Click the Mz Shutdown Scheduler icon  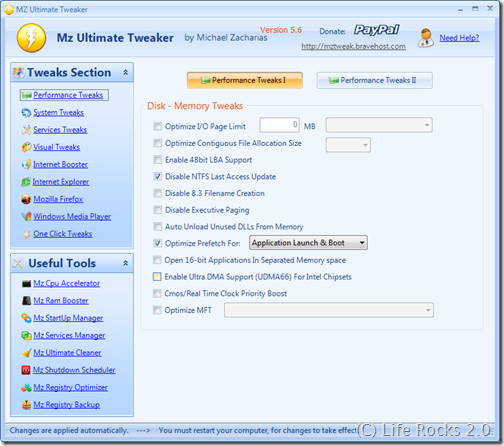(x=26, y=370)
